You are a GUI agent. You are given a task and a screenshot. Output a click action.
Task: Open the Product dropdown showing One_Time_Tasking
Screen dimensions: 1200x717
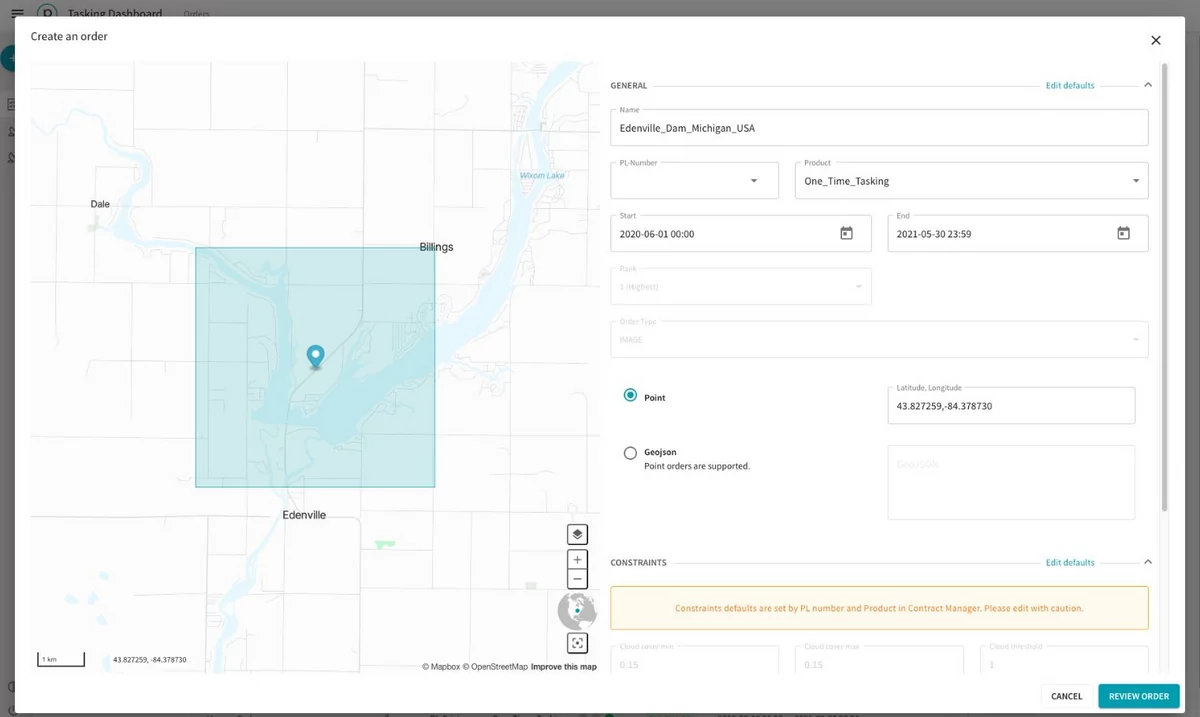(971, 181)
